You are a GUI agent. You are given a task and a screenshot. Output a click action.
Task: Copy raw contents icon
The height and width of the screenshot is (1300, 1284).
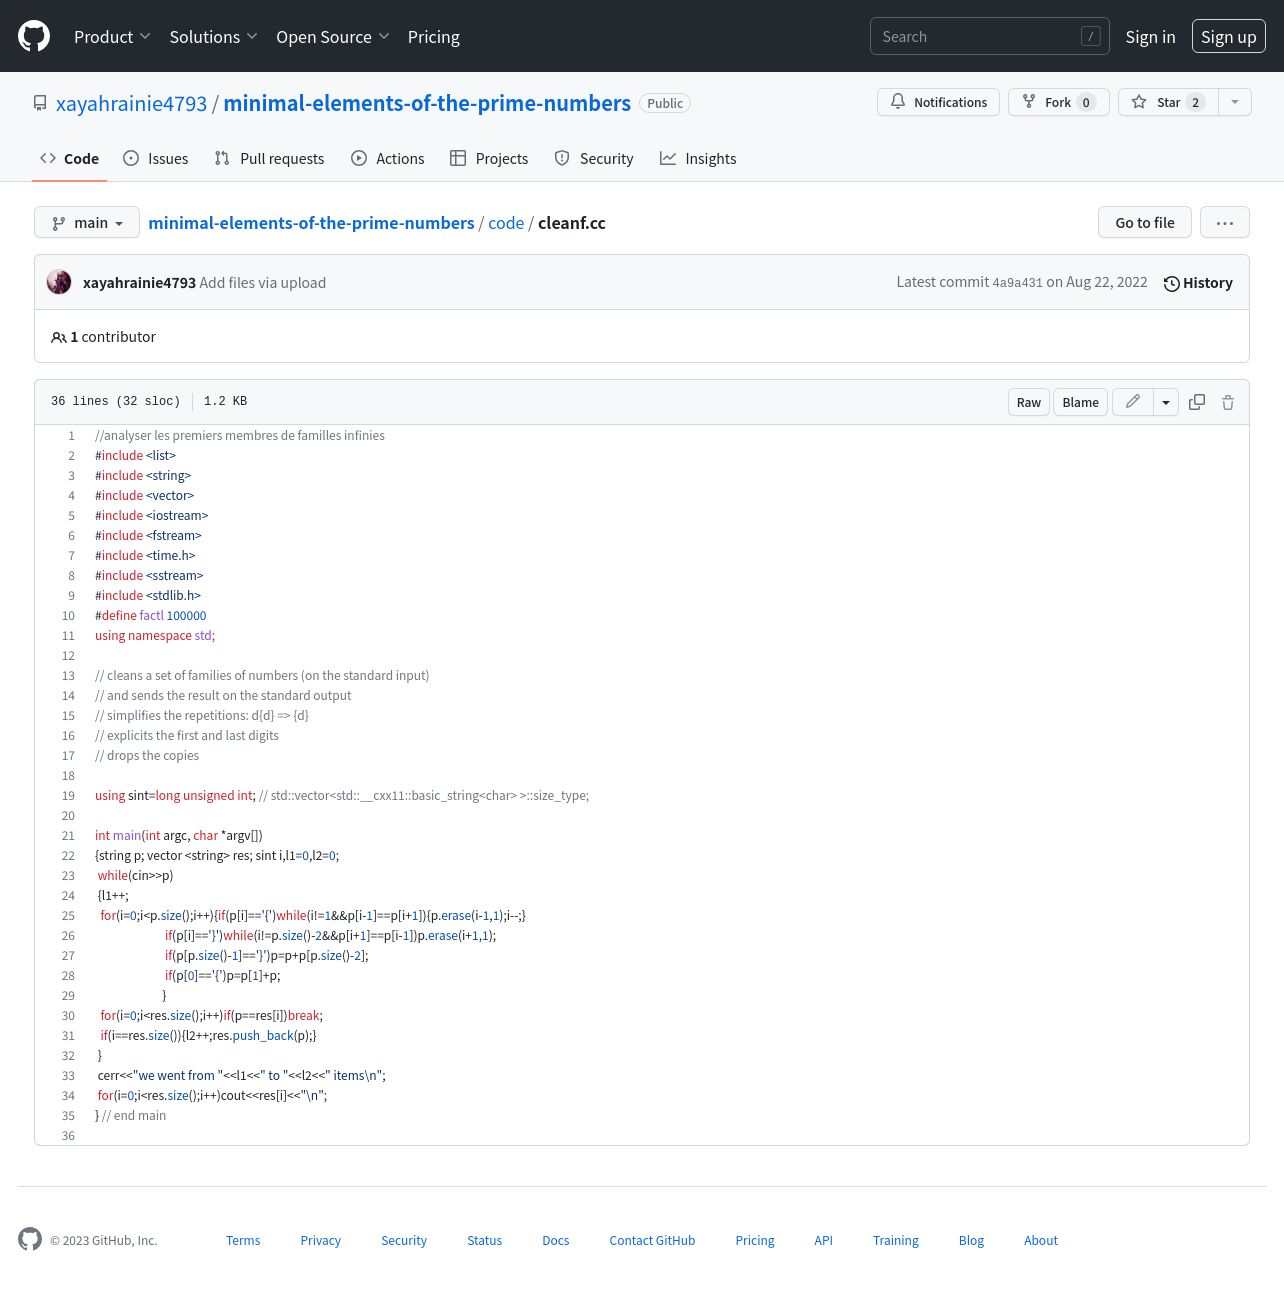coord(1197,402)
